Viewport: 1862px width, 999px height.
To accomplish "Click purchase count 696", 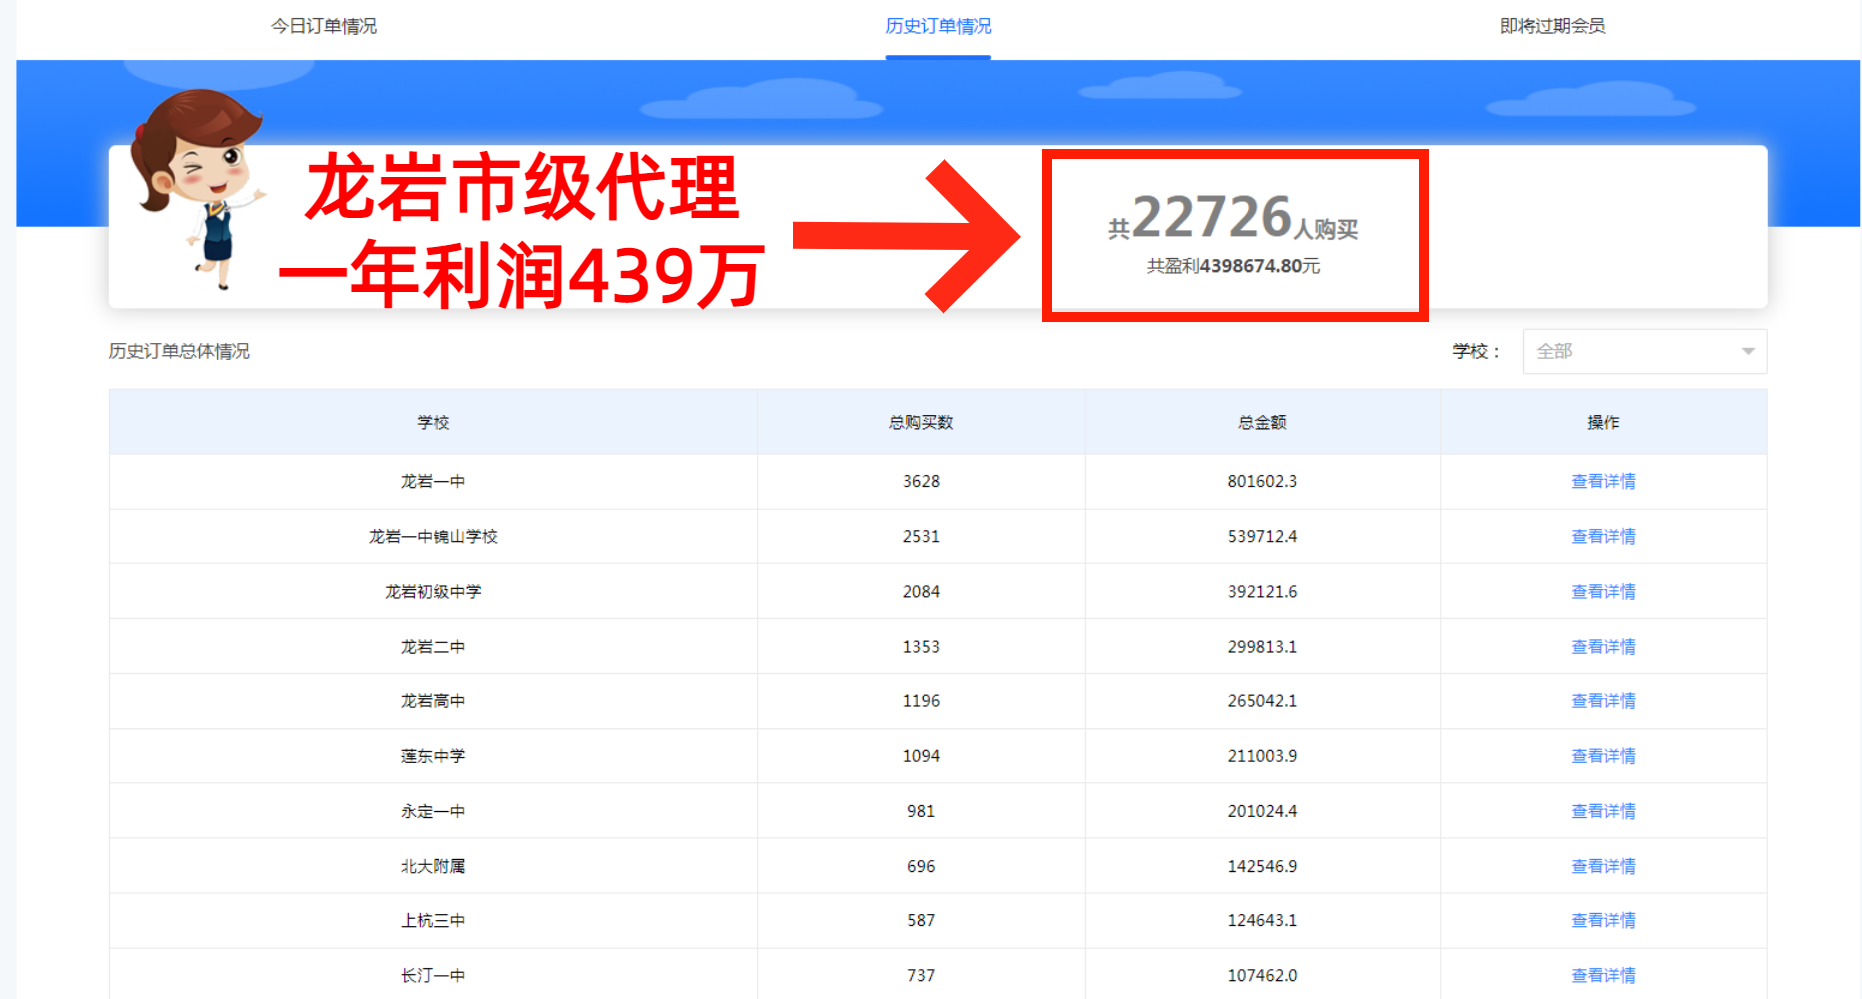I will 921,865.
